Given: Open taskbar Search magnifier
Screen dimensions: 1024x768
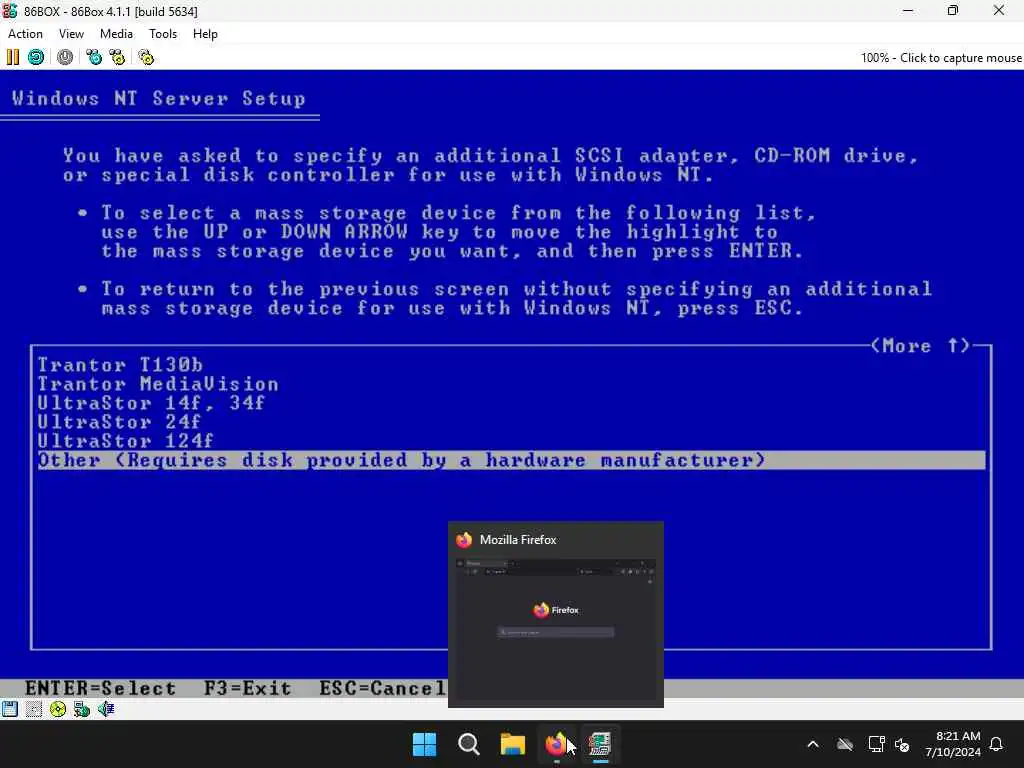Looking at the screenshot, I should point(469,744).
